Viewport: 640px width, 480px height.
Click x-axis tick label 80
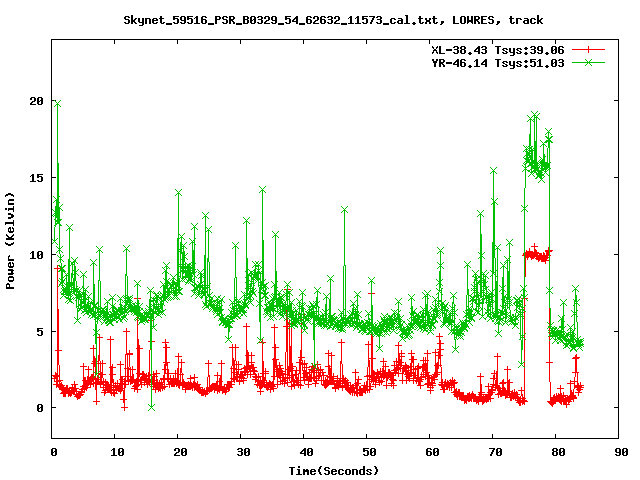tap(558, 452)
